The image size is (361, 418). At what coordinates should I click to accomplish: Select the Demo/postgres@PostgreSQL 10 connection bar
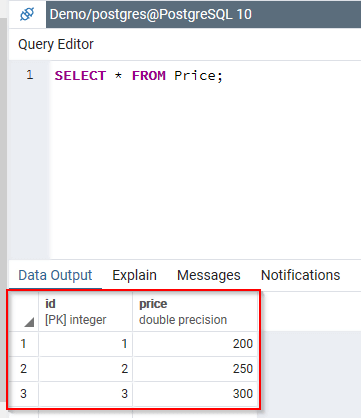pyautogui.click(x=203, y=14)
